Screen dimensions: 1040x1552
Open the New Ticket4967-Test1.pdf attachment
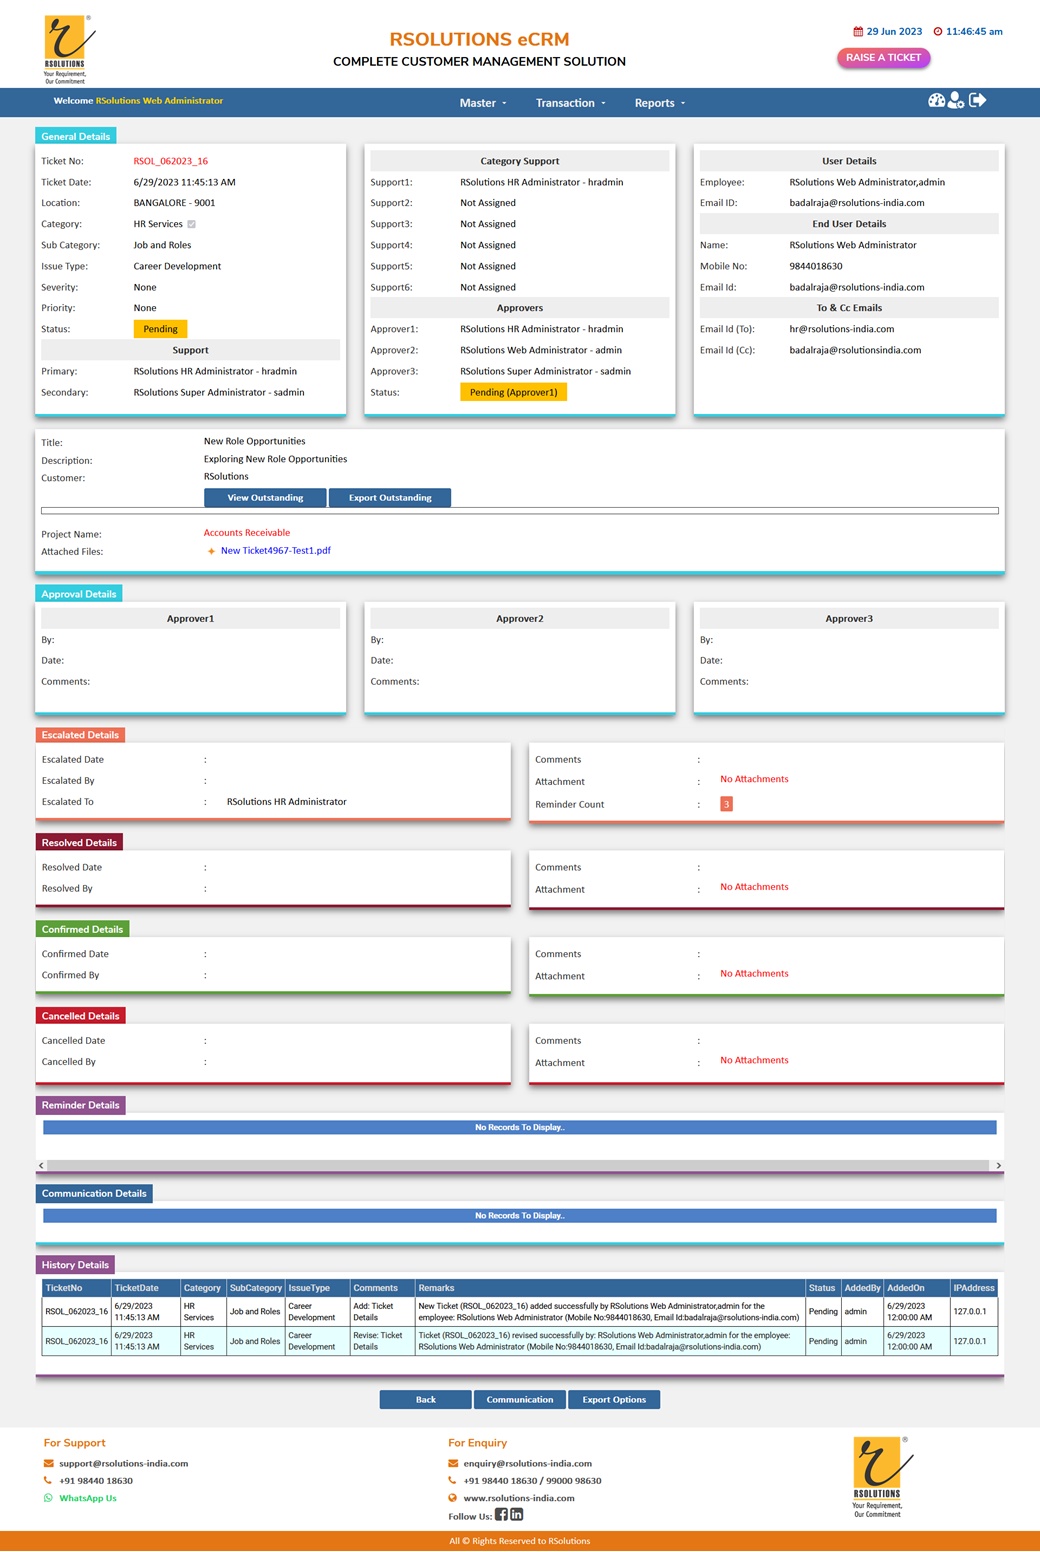click(x=275, y=551)
